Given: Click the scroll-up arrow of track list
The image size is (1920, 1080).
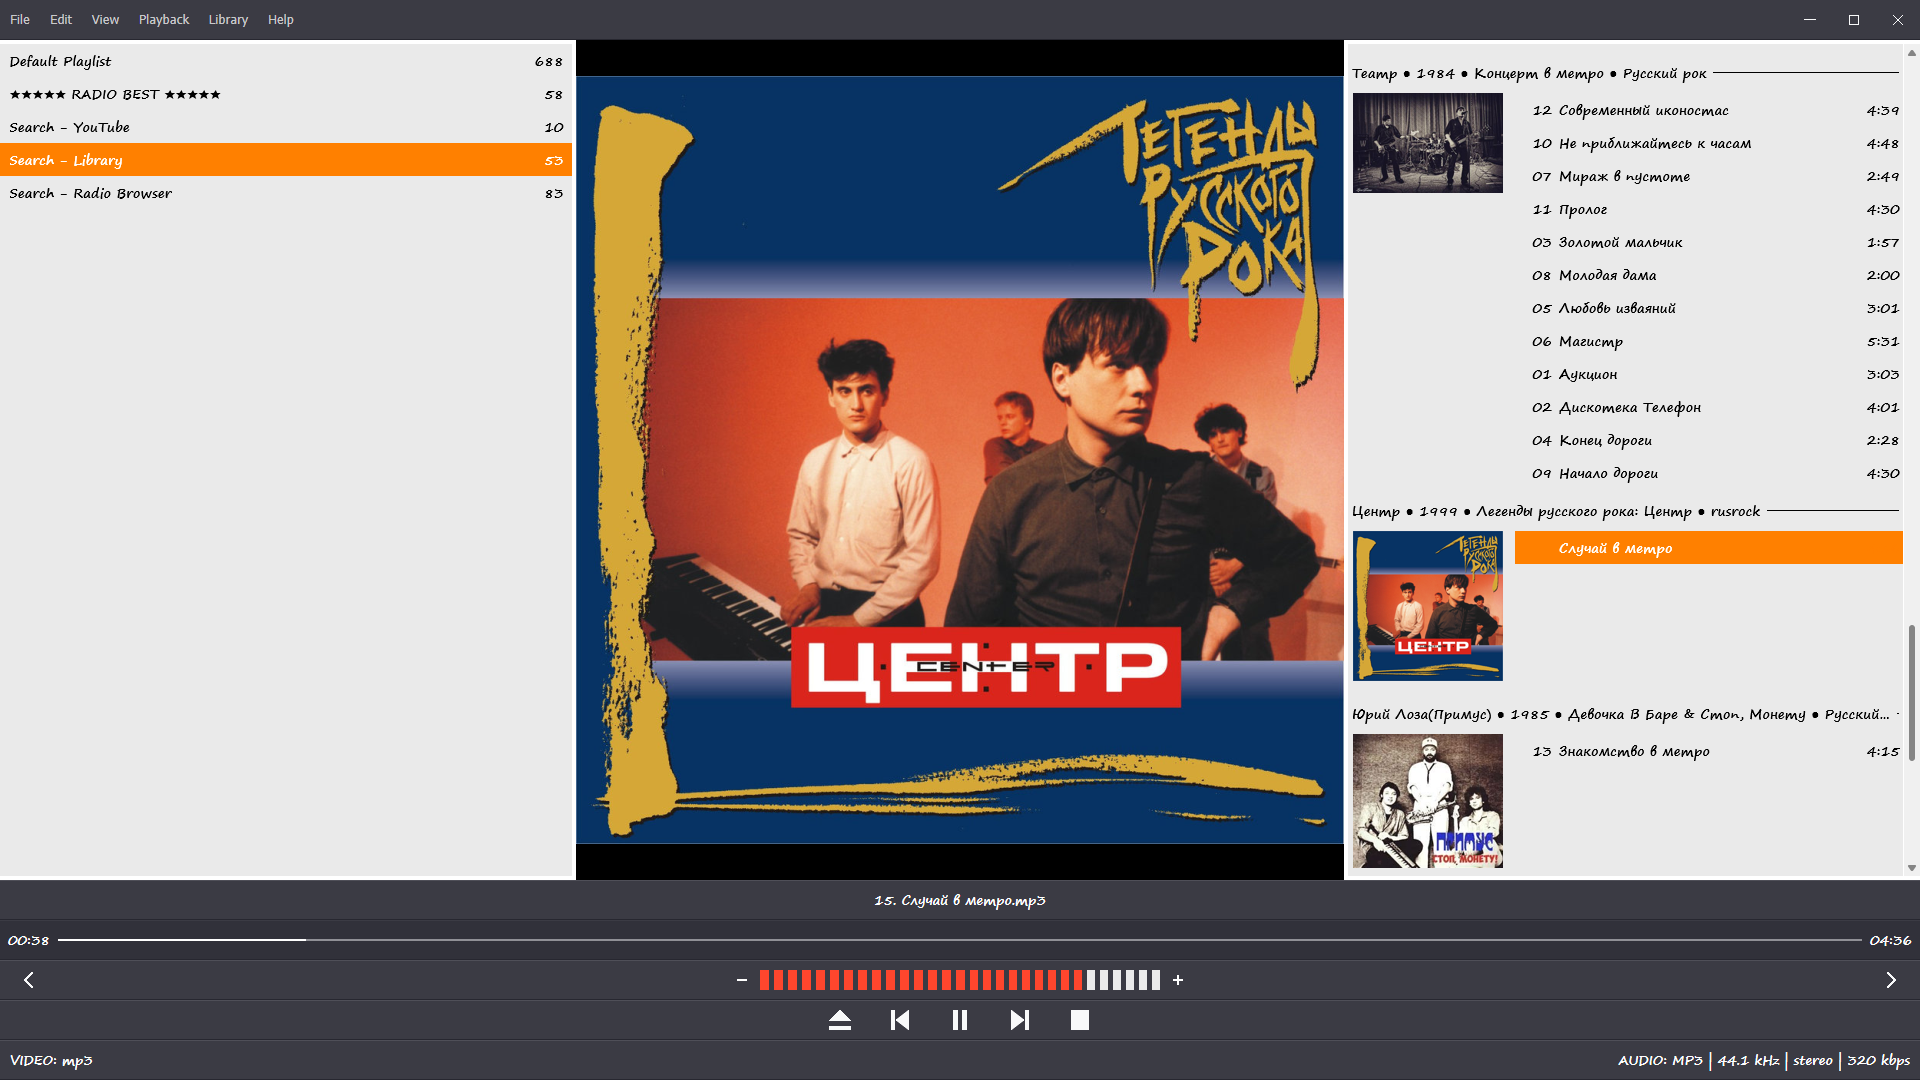Looking at the screenshot, I should point(1912,52).
